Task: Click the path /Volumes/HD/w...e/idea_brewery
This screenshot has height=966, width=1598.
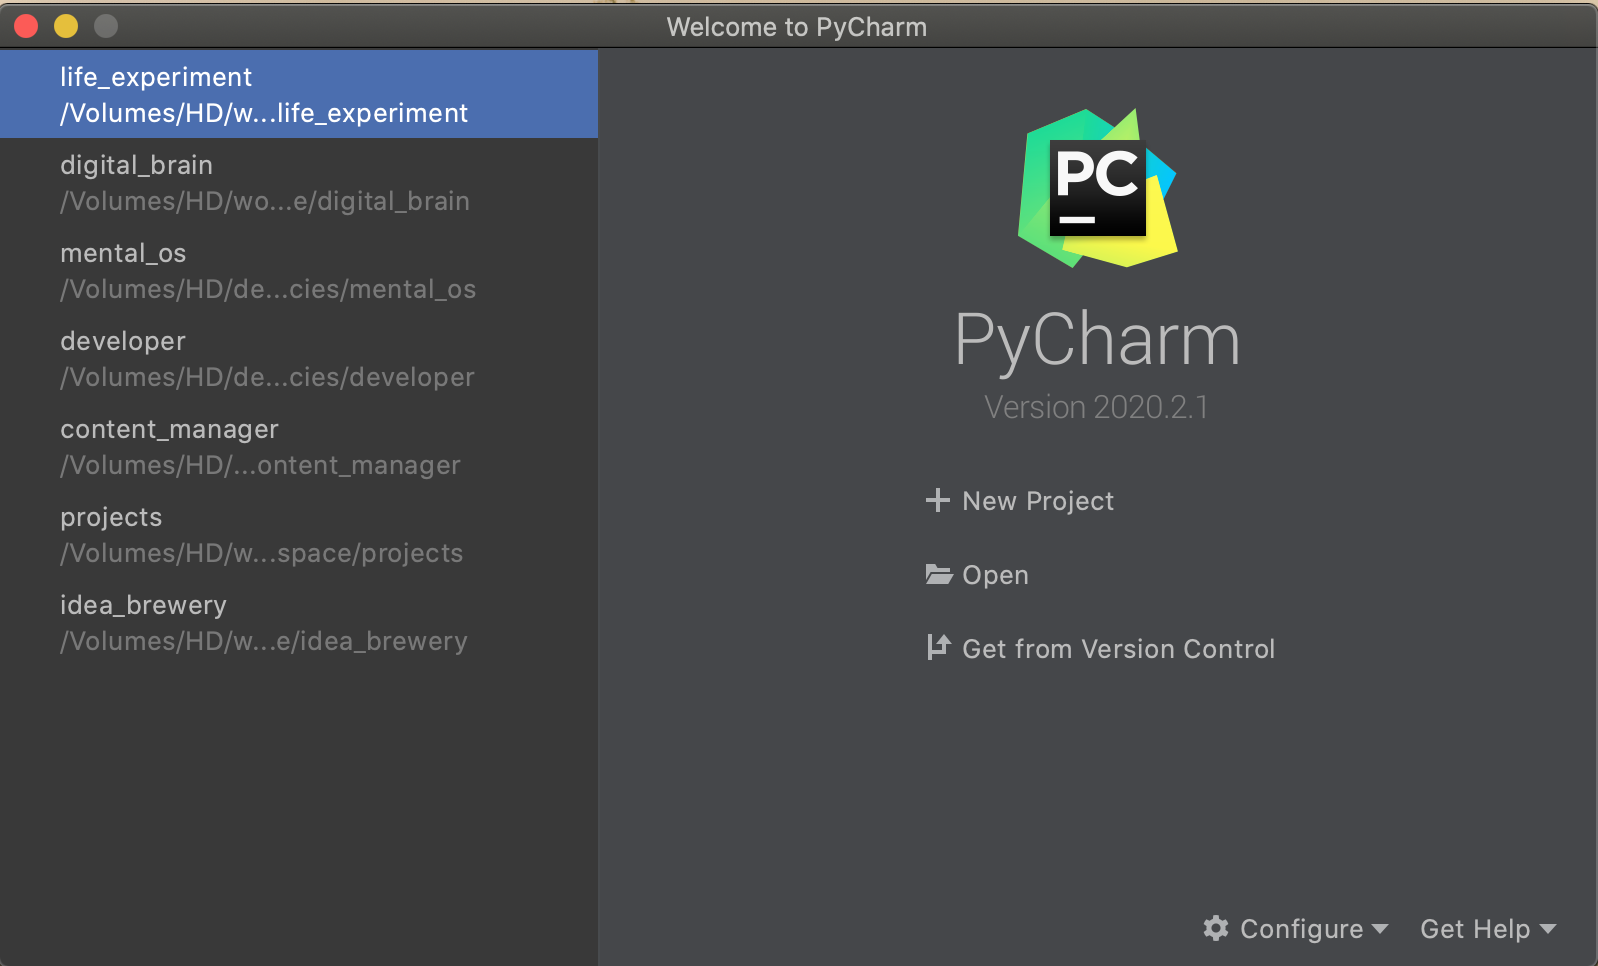Action: (x=263, y=641)
